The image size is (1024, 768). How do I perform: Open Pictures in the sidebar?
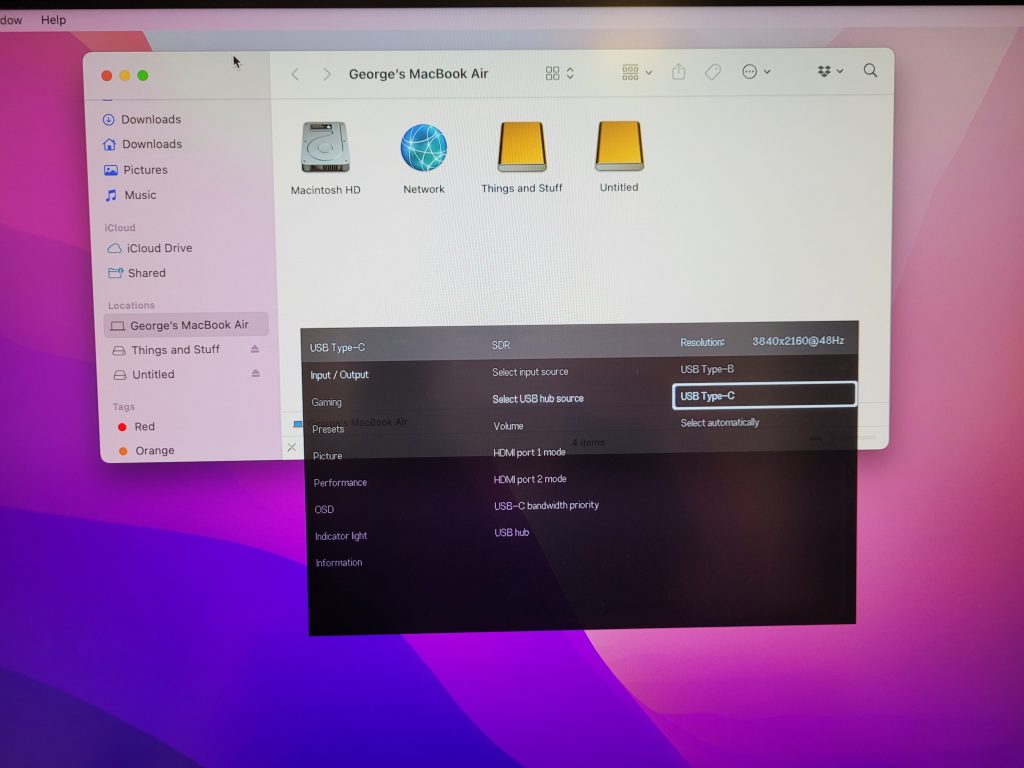pos(136,170)
